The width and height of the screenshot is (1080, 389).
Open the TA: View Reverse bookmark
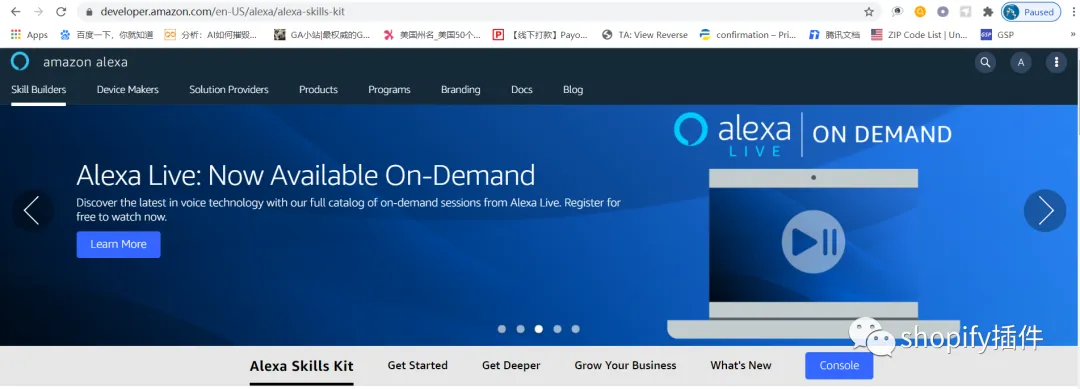click(645, 34)
